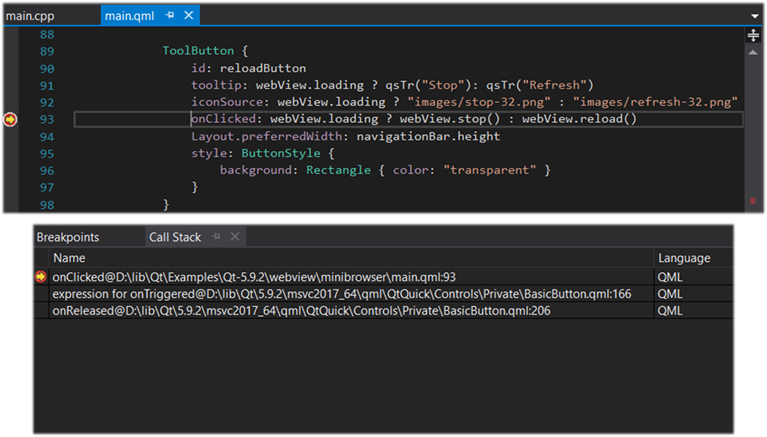Click onClicked on code line 93
Viewport: 767px width, 437px height.
(223, 119)
